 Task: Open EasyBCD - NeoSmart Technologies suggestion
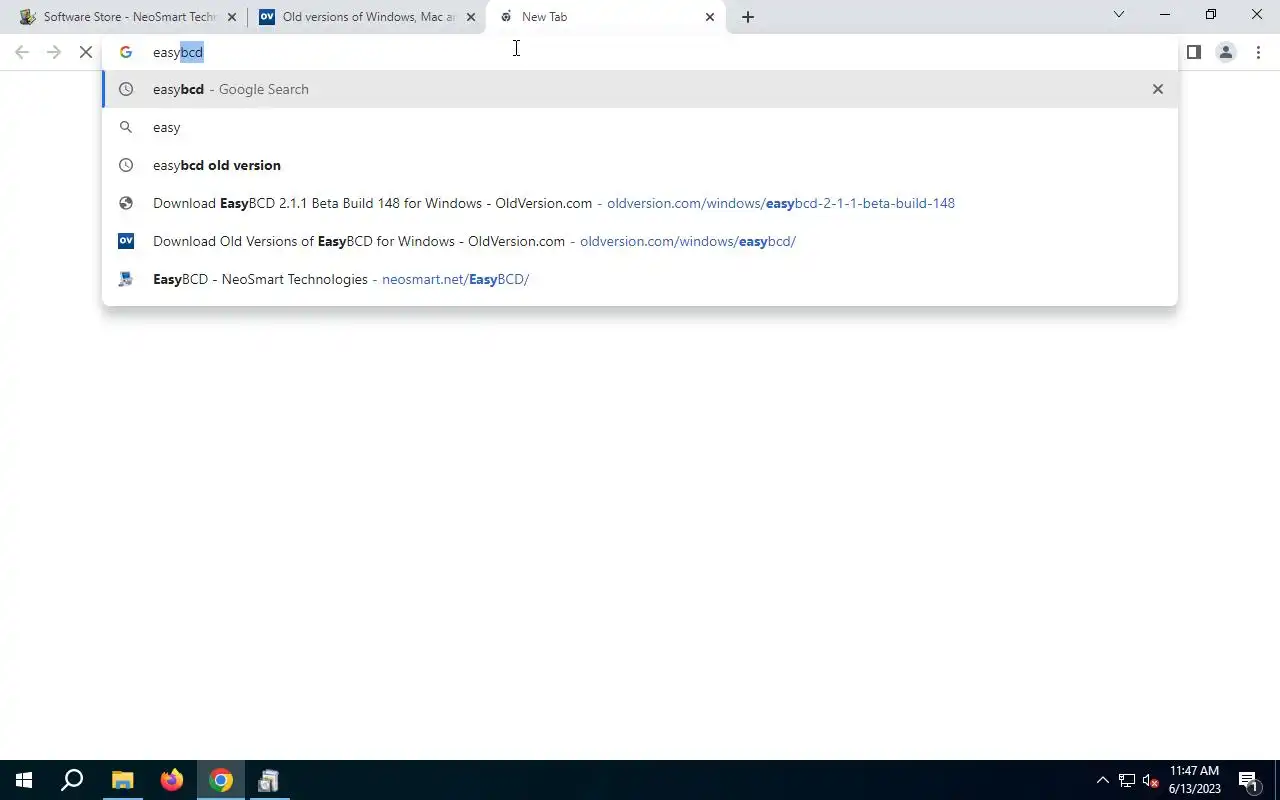click(x=640, y=279)
